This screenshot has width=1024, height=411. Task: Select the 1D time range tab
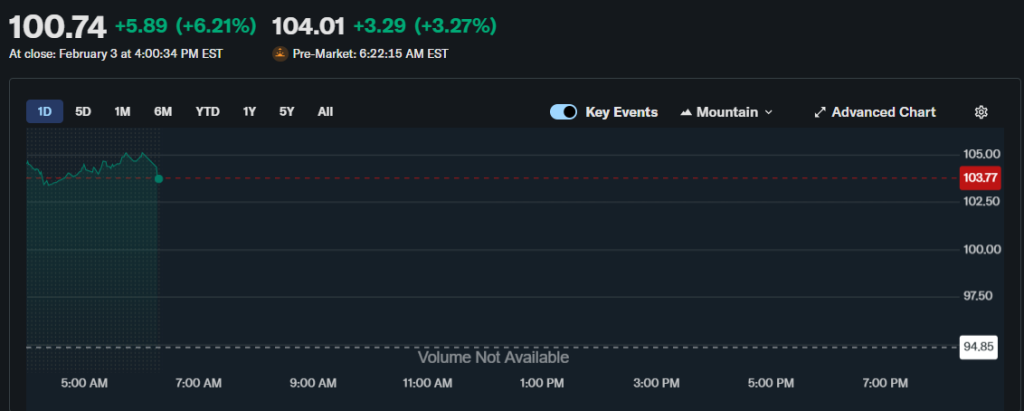(x=44, y=112)
